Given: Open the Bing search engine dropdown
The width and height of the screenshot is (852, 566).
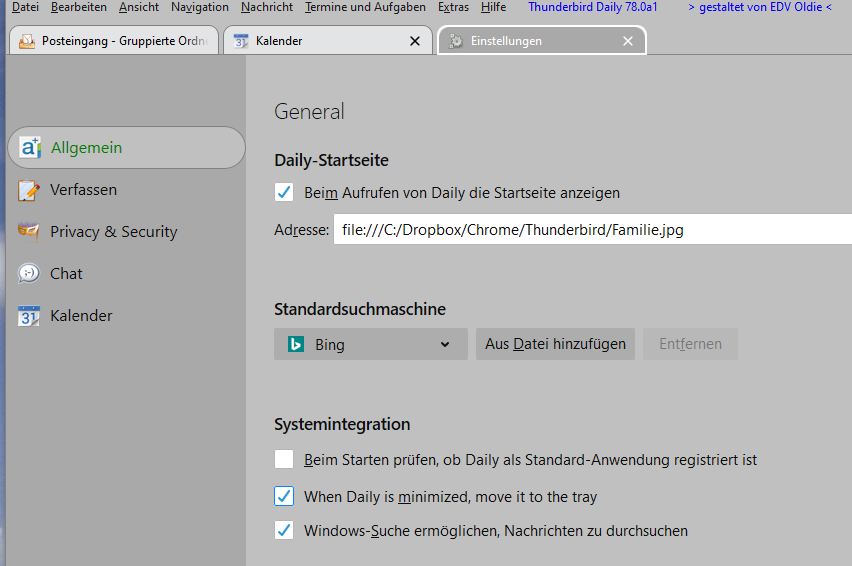Looking at the screenshot, I should 370,344.
